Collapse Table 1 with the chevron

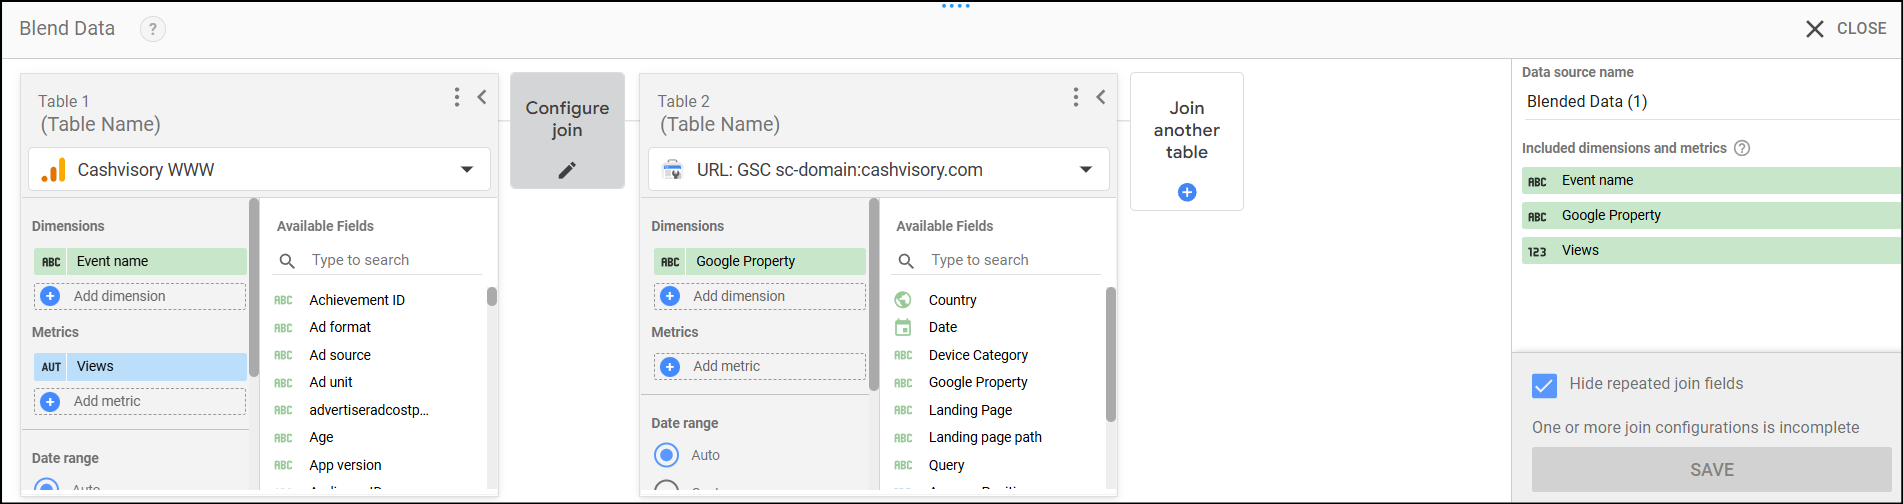pos(482,97)
